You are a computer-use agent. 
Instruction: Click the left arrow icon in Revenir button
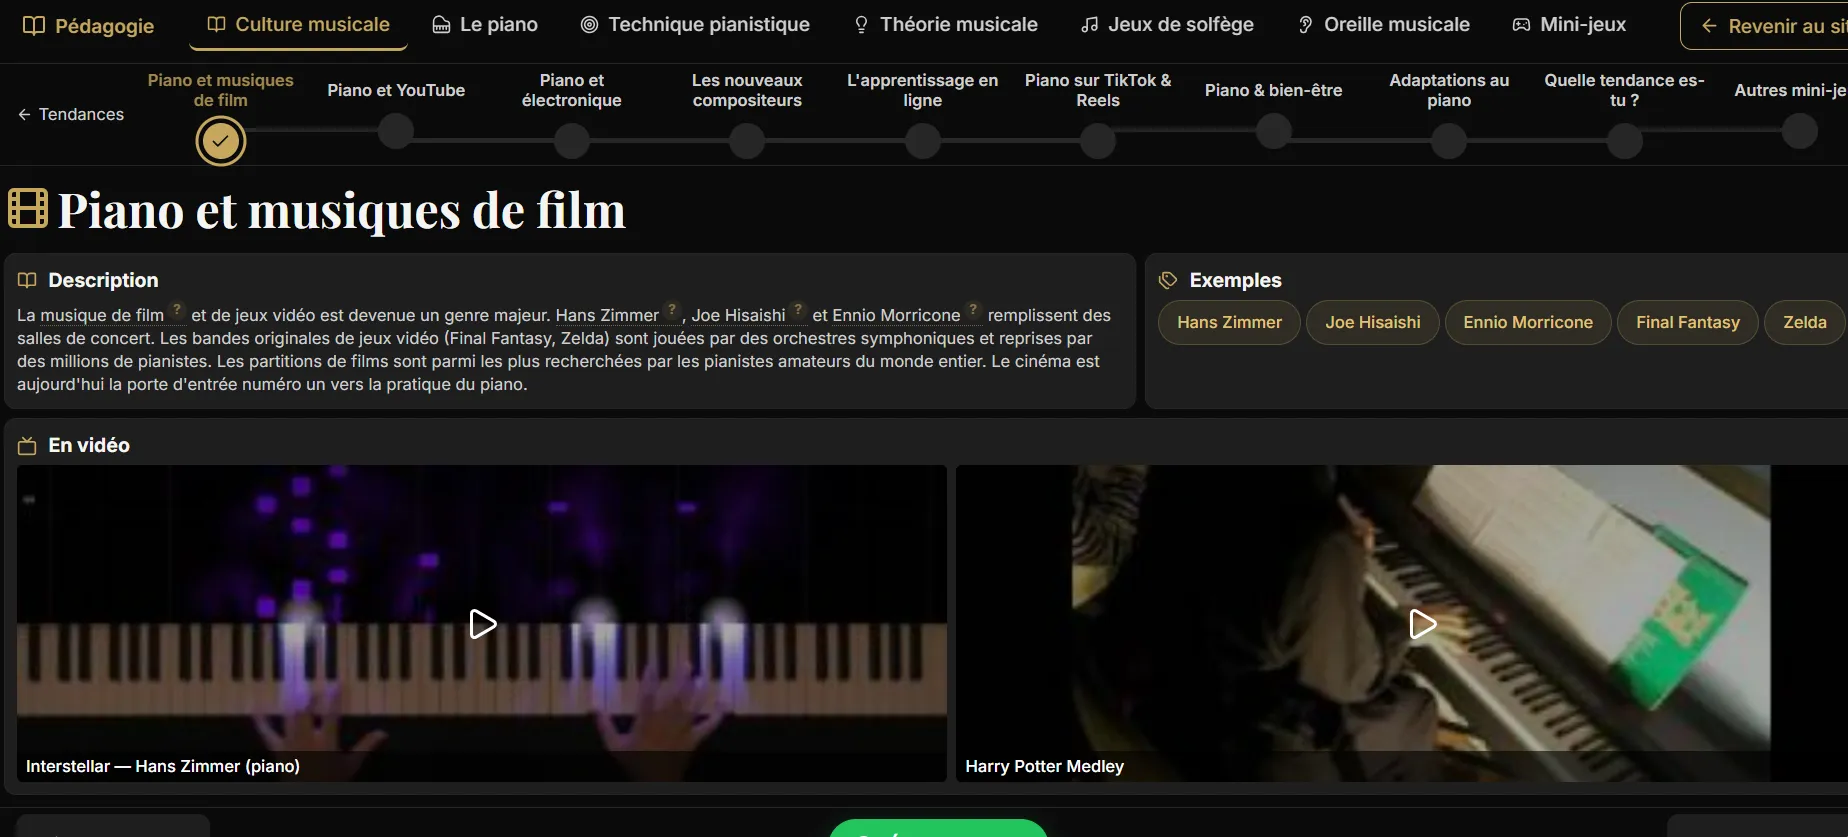(1709, 26)
